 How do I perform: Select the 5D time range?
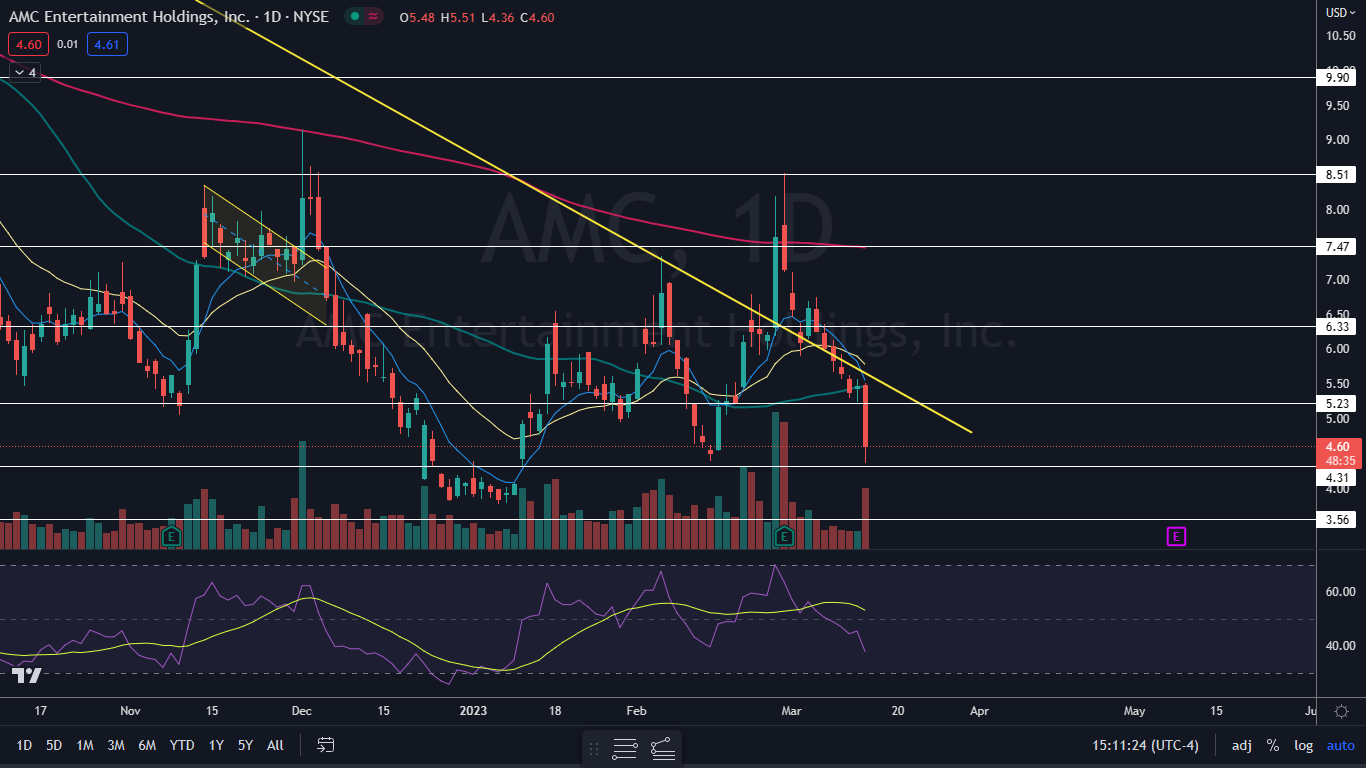click(x=54, y=745)
